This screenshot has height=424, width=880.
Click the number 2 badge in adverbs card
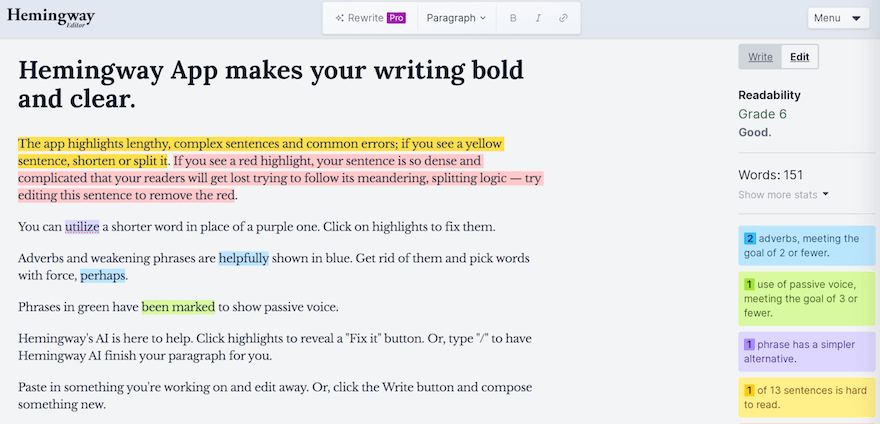[750, 239]
